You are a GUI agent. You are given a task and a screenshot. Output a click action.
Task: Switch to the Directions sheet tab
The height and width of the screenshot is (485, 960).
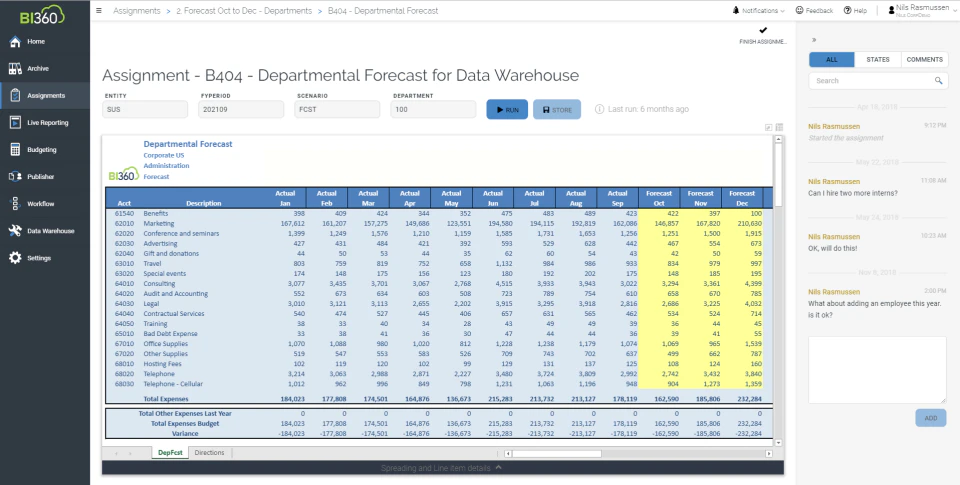point(209,453)
